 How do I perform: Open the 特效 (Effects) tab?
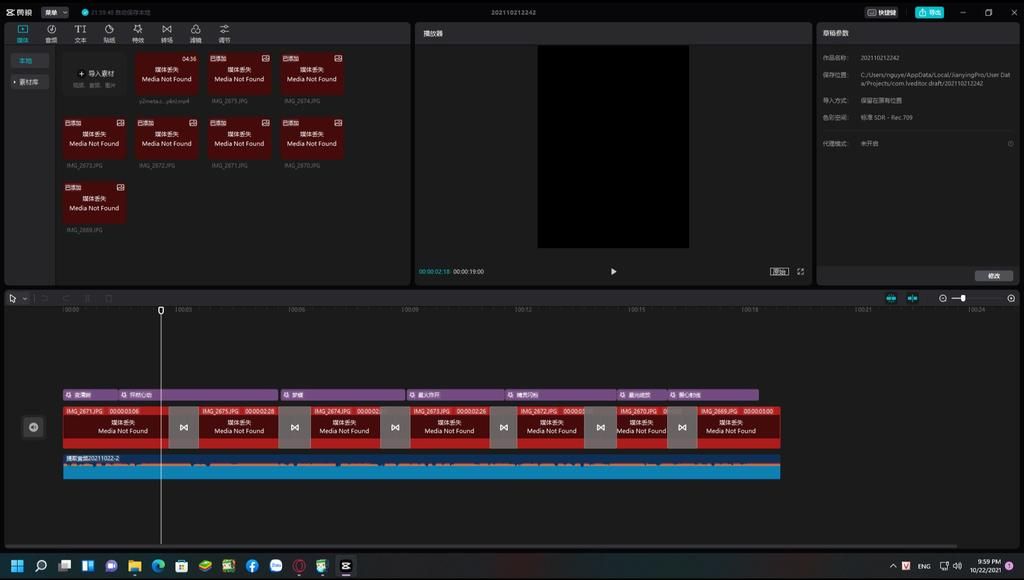tap(138, 33)
